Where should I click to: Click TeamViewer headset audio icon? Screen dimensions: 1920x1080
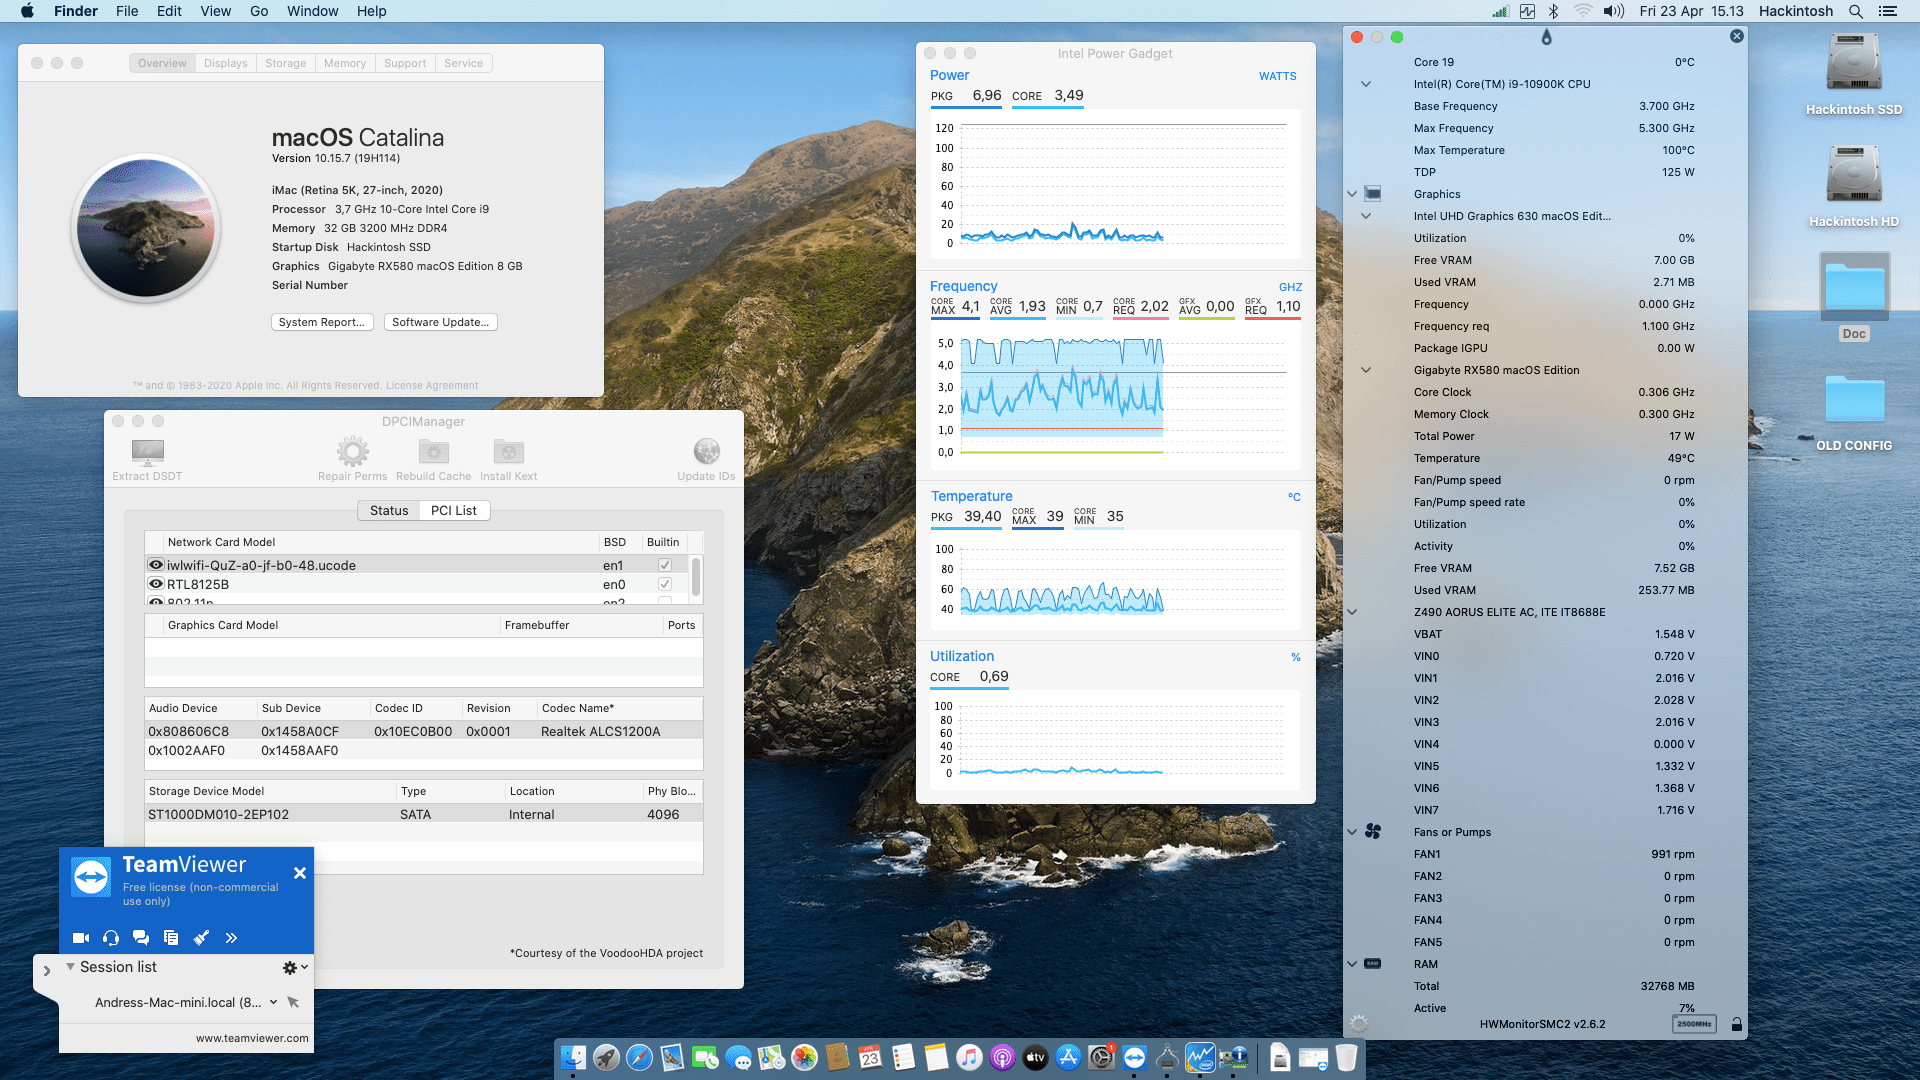[x=111, y=938]
